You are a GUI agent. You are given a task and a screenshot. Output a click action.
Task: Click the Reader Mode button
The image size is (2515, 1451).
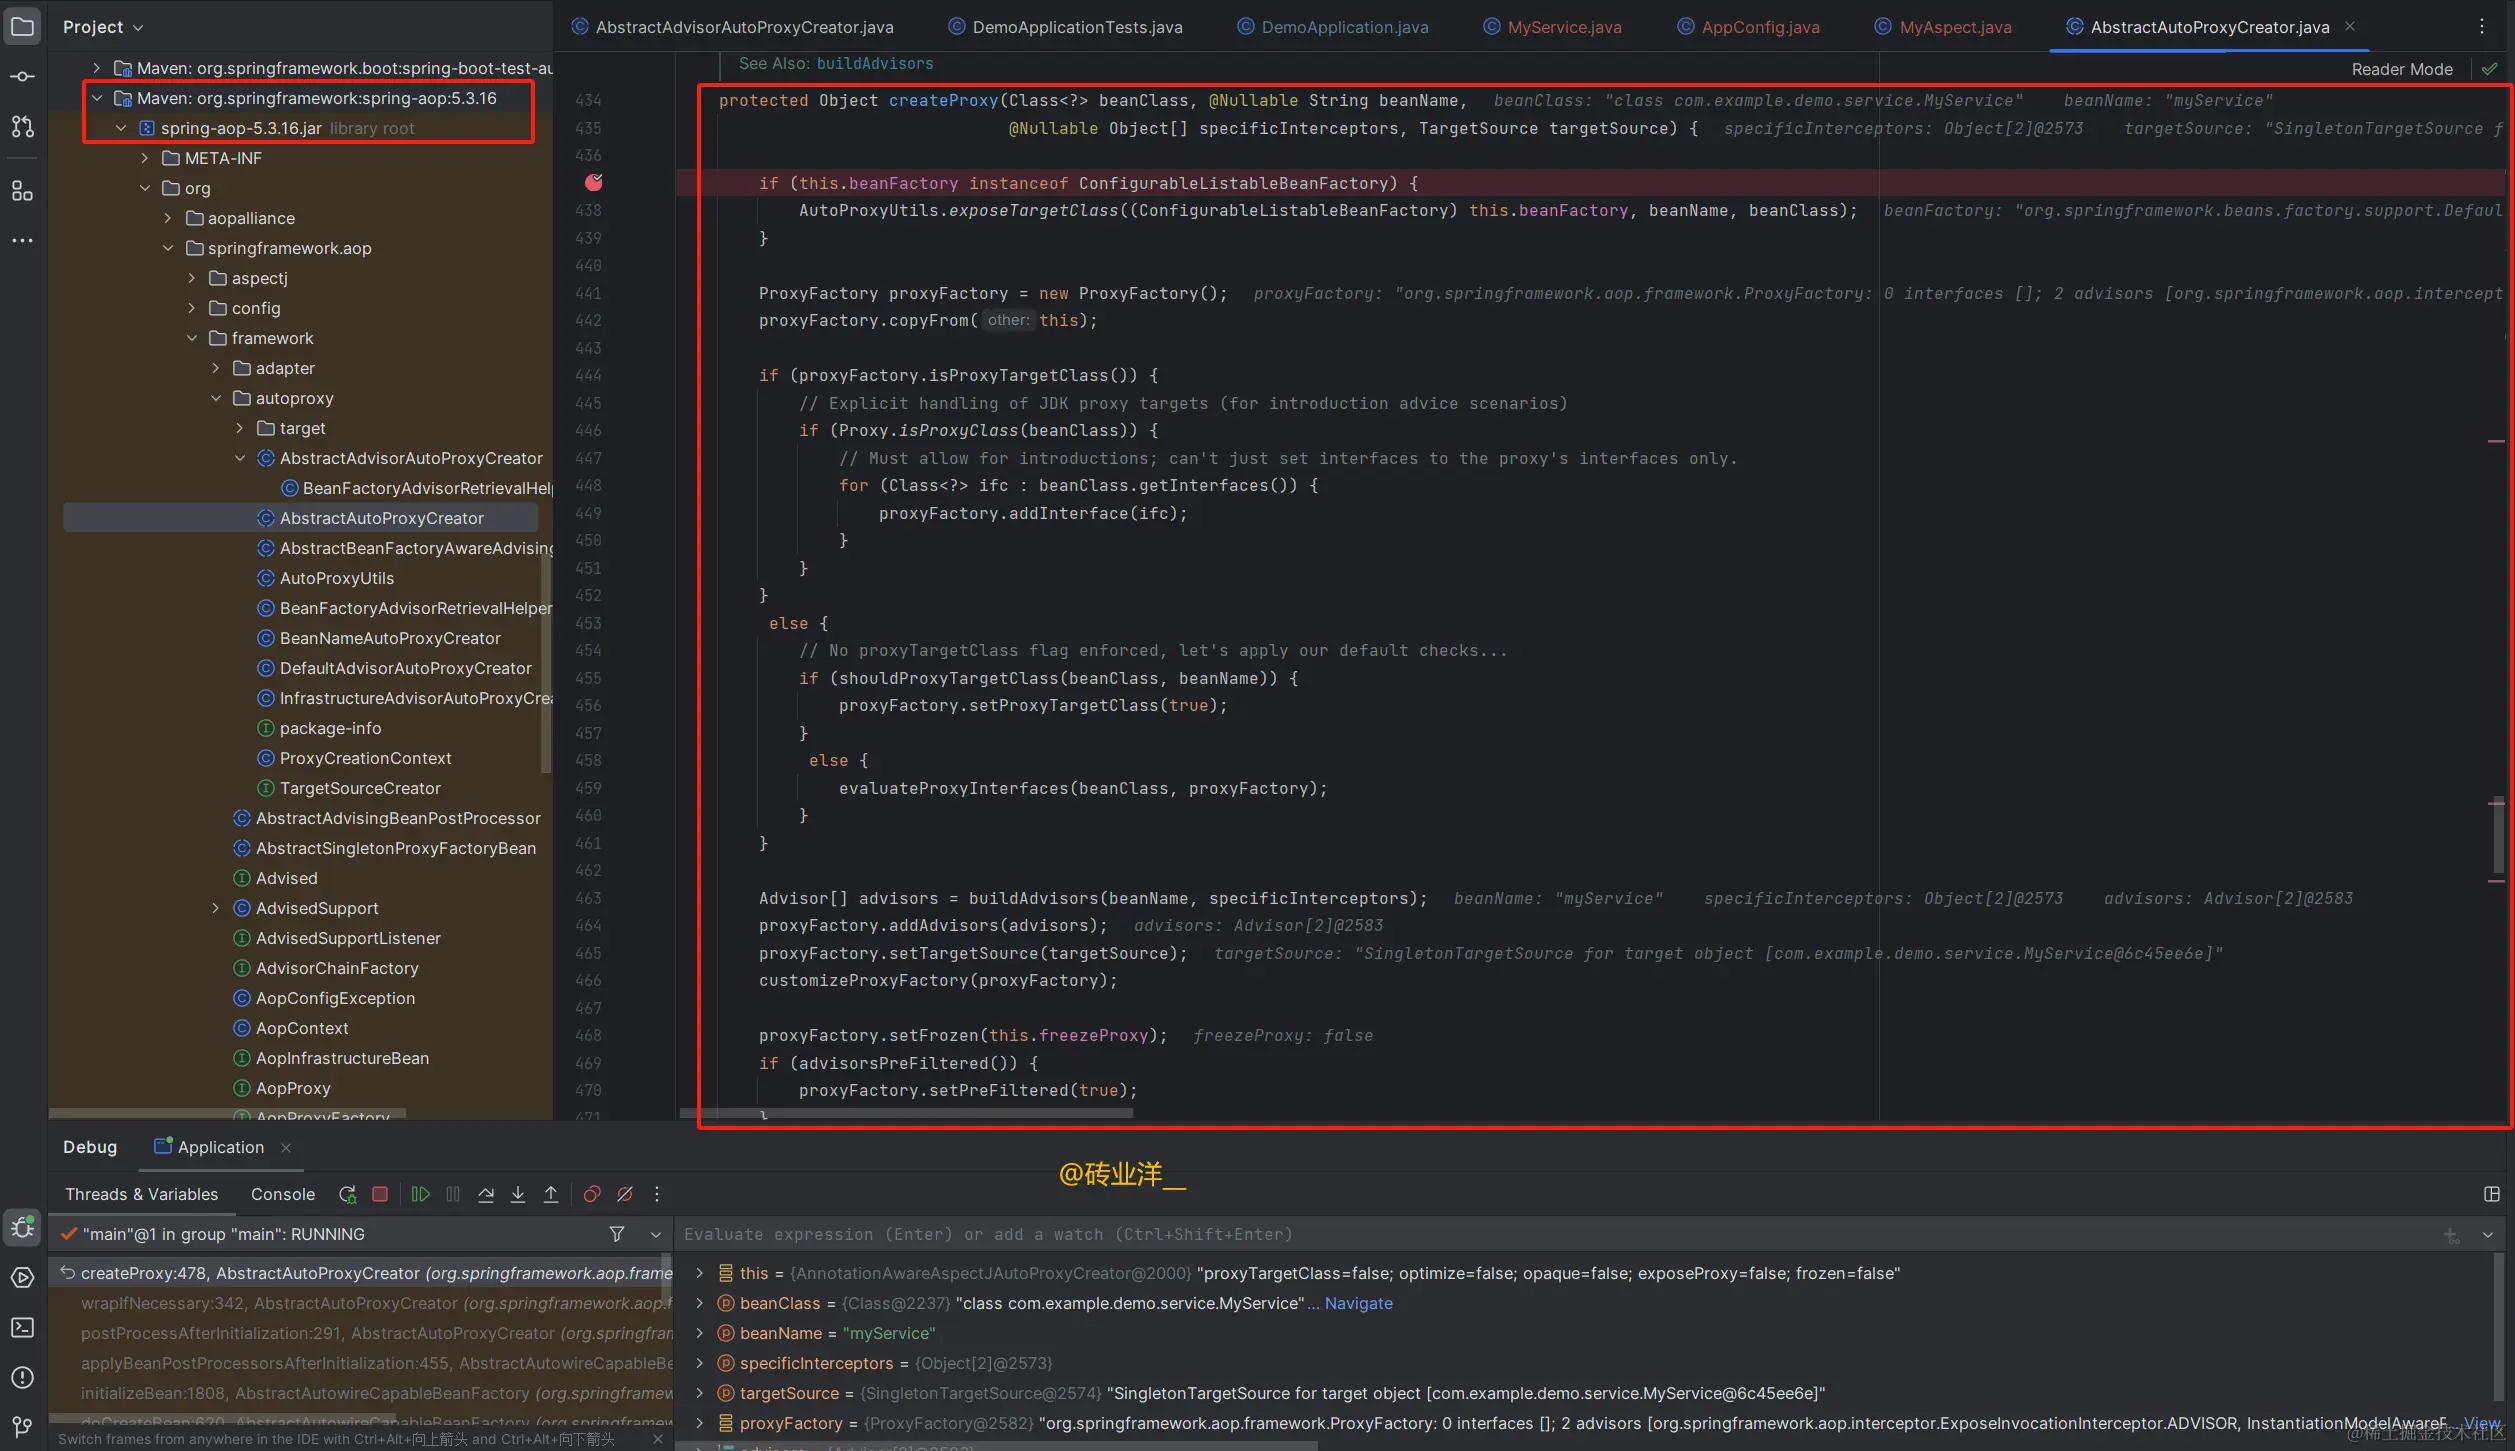[x=2402, y=69]
